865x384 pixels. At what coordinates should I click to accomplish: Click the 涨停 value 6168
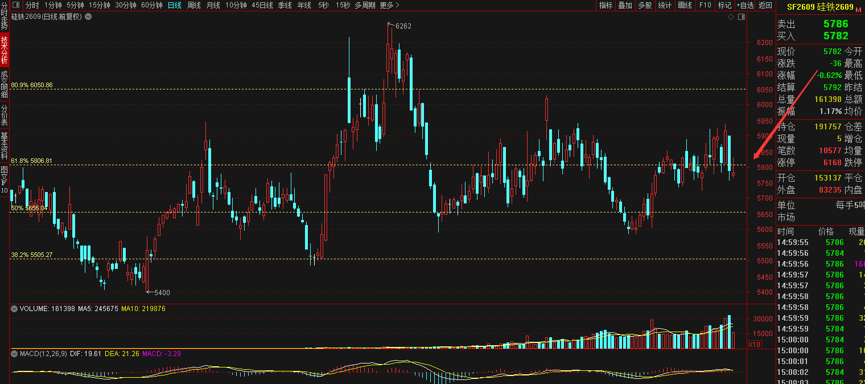point(832,162)
